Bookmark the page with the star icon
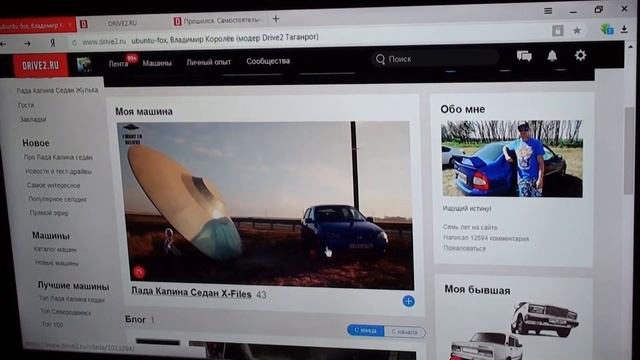 [577, 30]
